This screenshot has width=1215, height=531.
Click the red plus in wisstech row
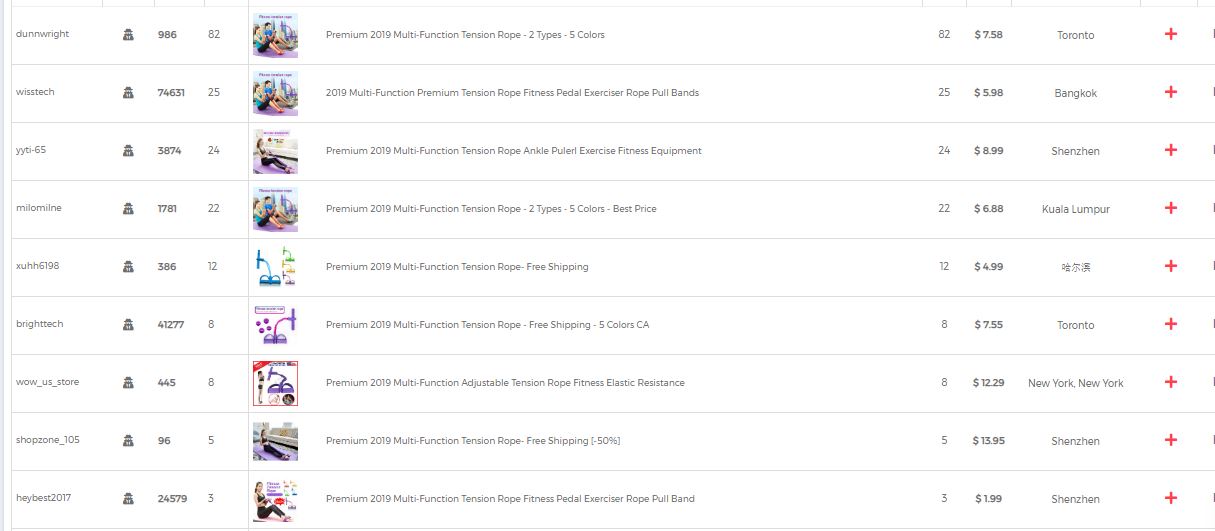[x=1171, y=92]
